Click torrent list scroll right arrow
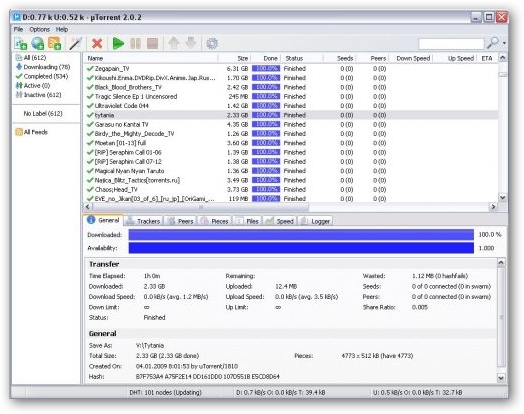The width and height of the screenshot is (524, 414). click(x=493, y=207)
